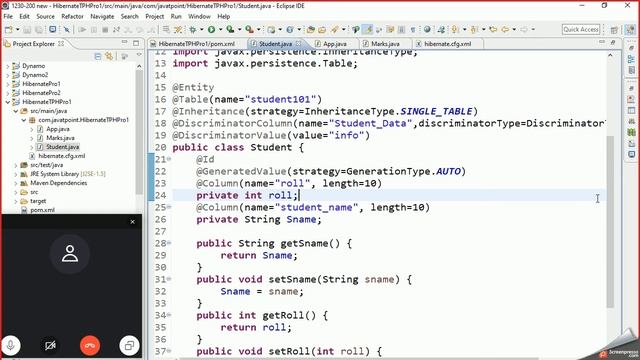Click the Skip All Breakpoints icon
The image size is (640, 360).
click(67, 29)
